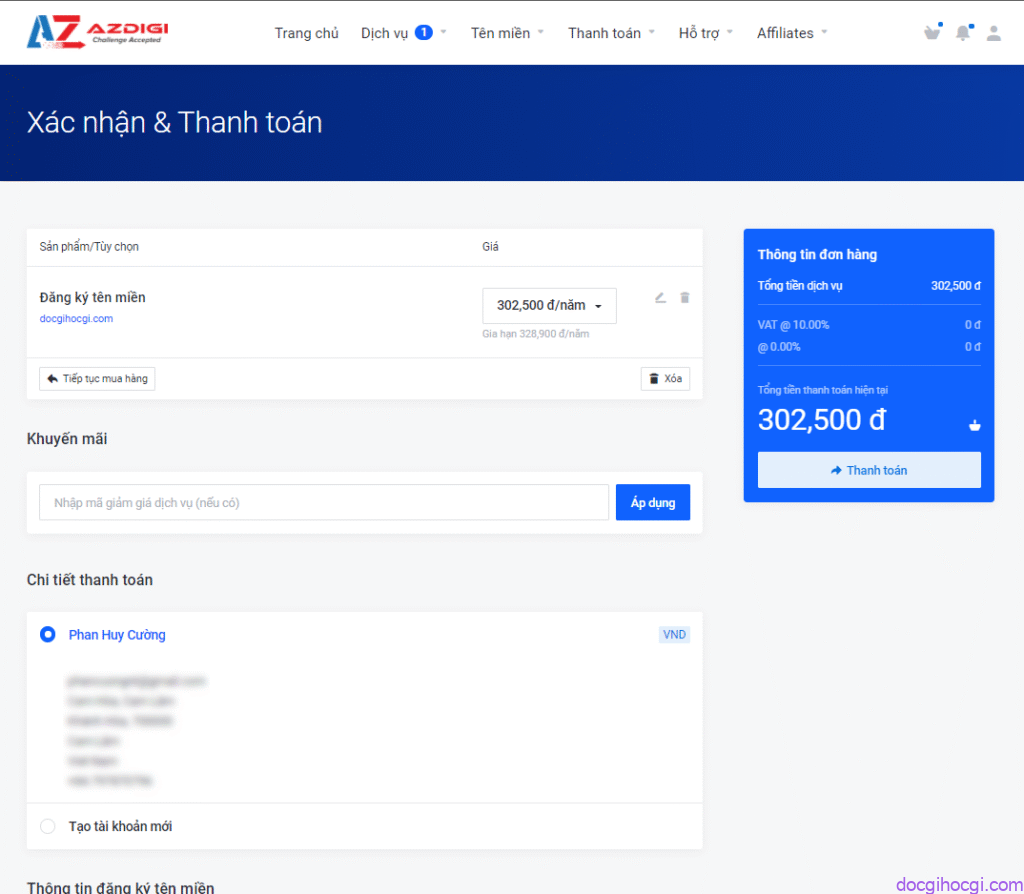The width and height of the screenshot is (1024, 894).
Task: Expand the Hỗ trợ menu dropdown
Action: (705, 33)
